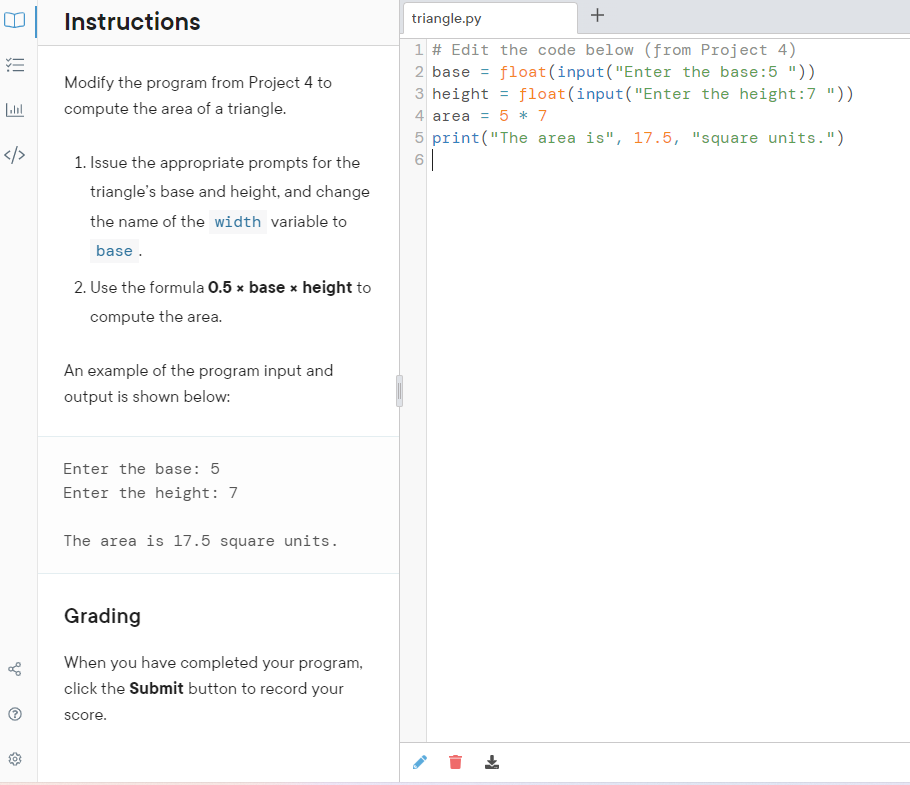Open the code brackets icon in sidebar
The width and height of the screenshot is (910, 785).
click(15, 155)
